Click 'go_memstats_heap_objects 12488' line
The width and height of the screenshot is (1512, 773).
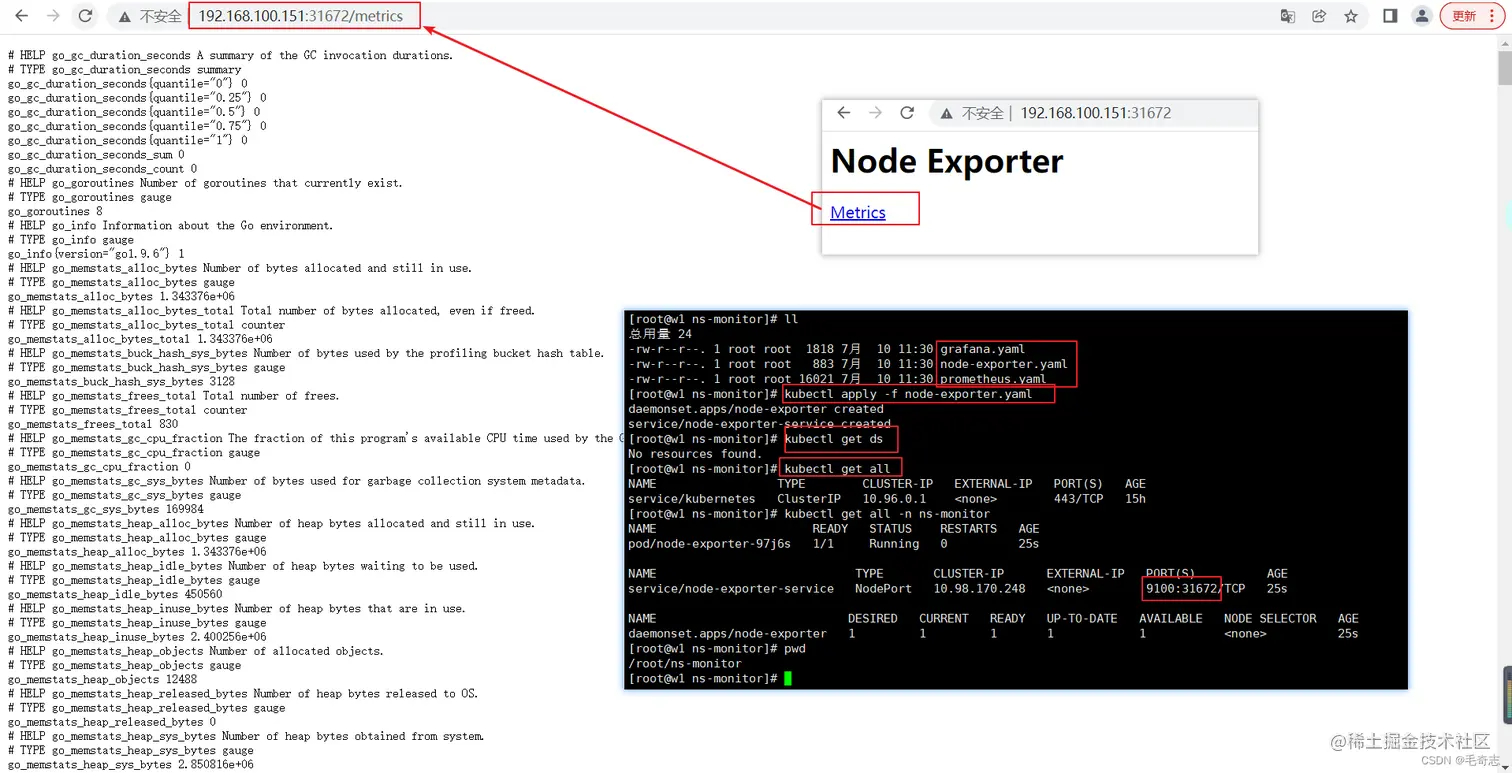coord(104,679)
